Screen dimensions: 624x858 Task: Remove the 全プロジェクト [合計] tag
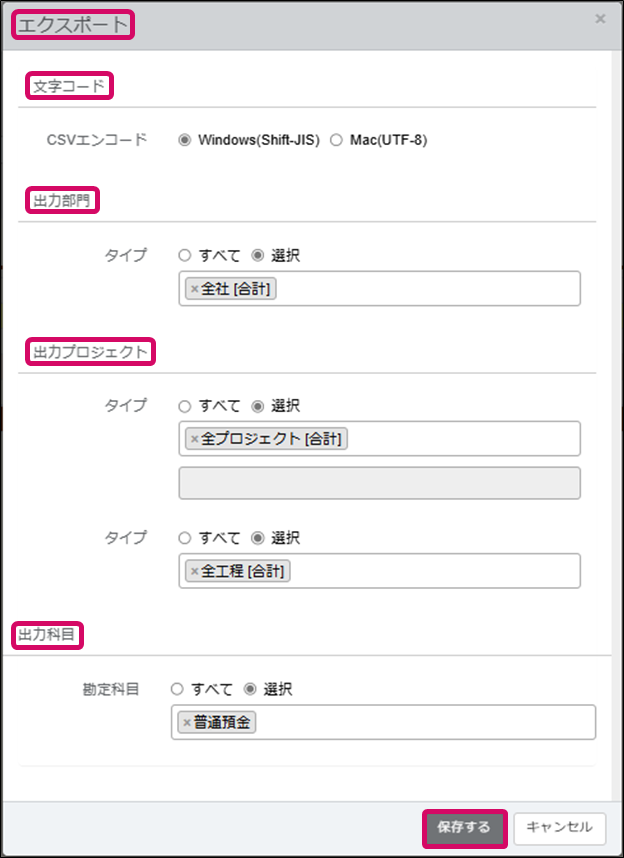pyautogui.click(x=194, y=439)
